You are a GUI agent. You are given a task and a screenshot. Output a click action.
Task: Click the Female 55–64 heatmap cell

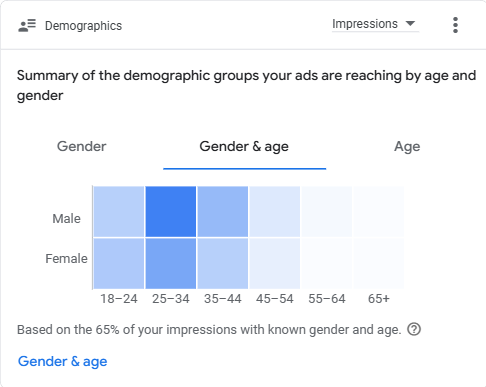(x=327, y=263)
